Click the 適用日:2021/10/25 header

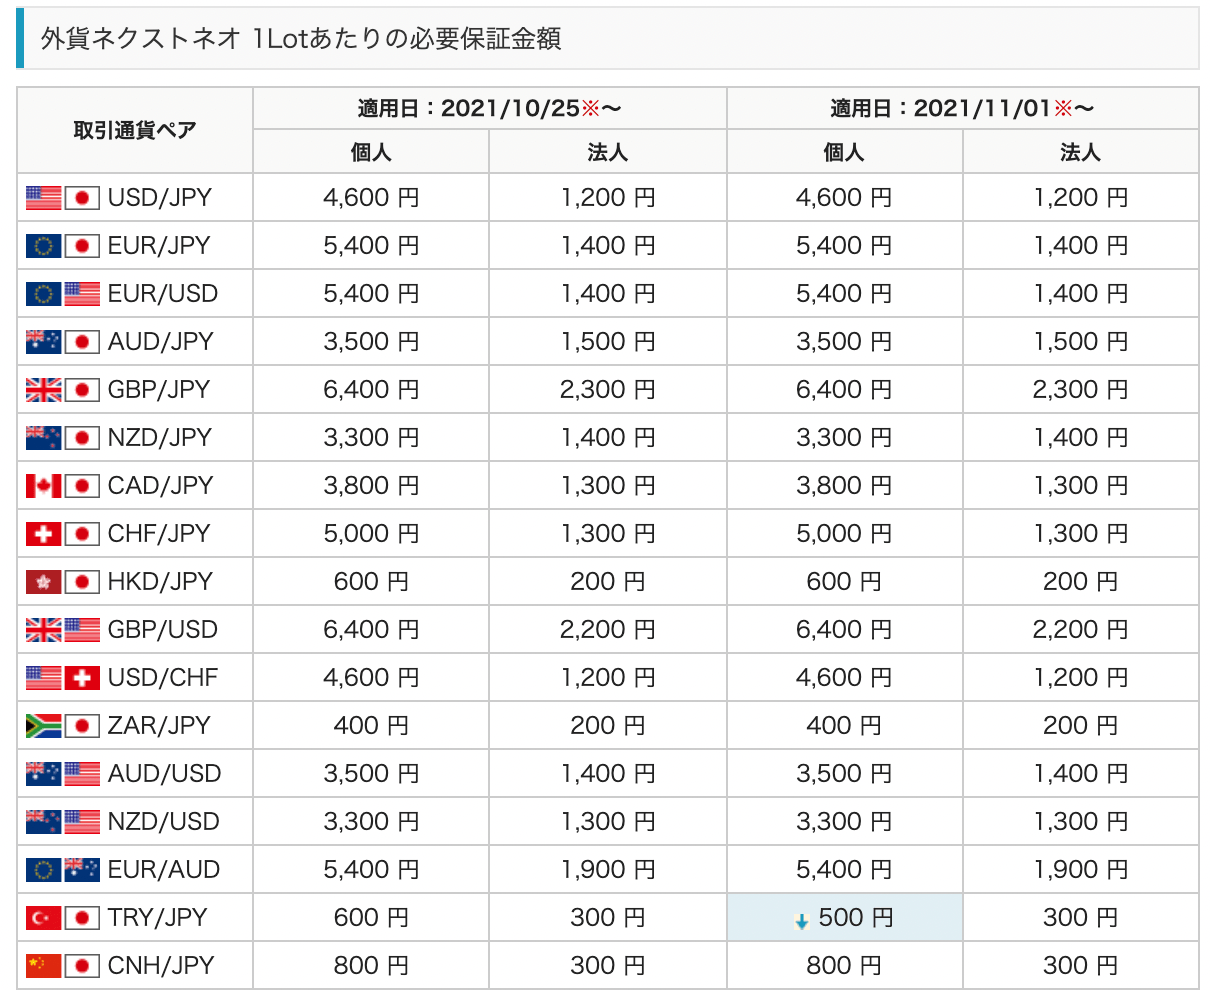coord(490,108)
